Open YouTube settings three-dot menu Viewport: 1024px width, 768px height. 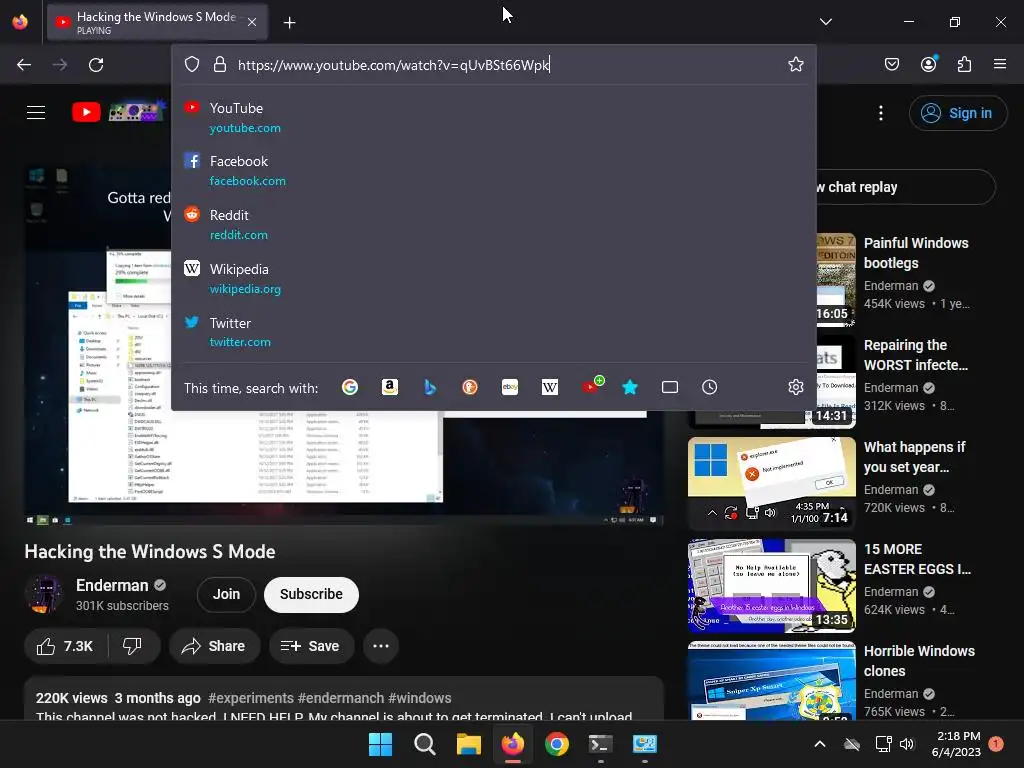pyautogui.click(x=880, y=113)
